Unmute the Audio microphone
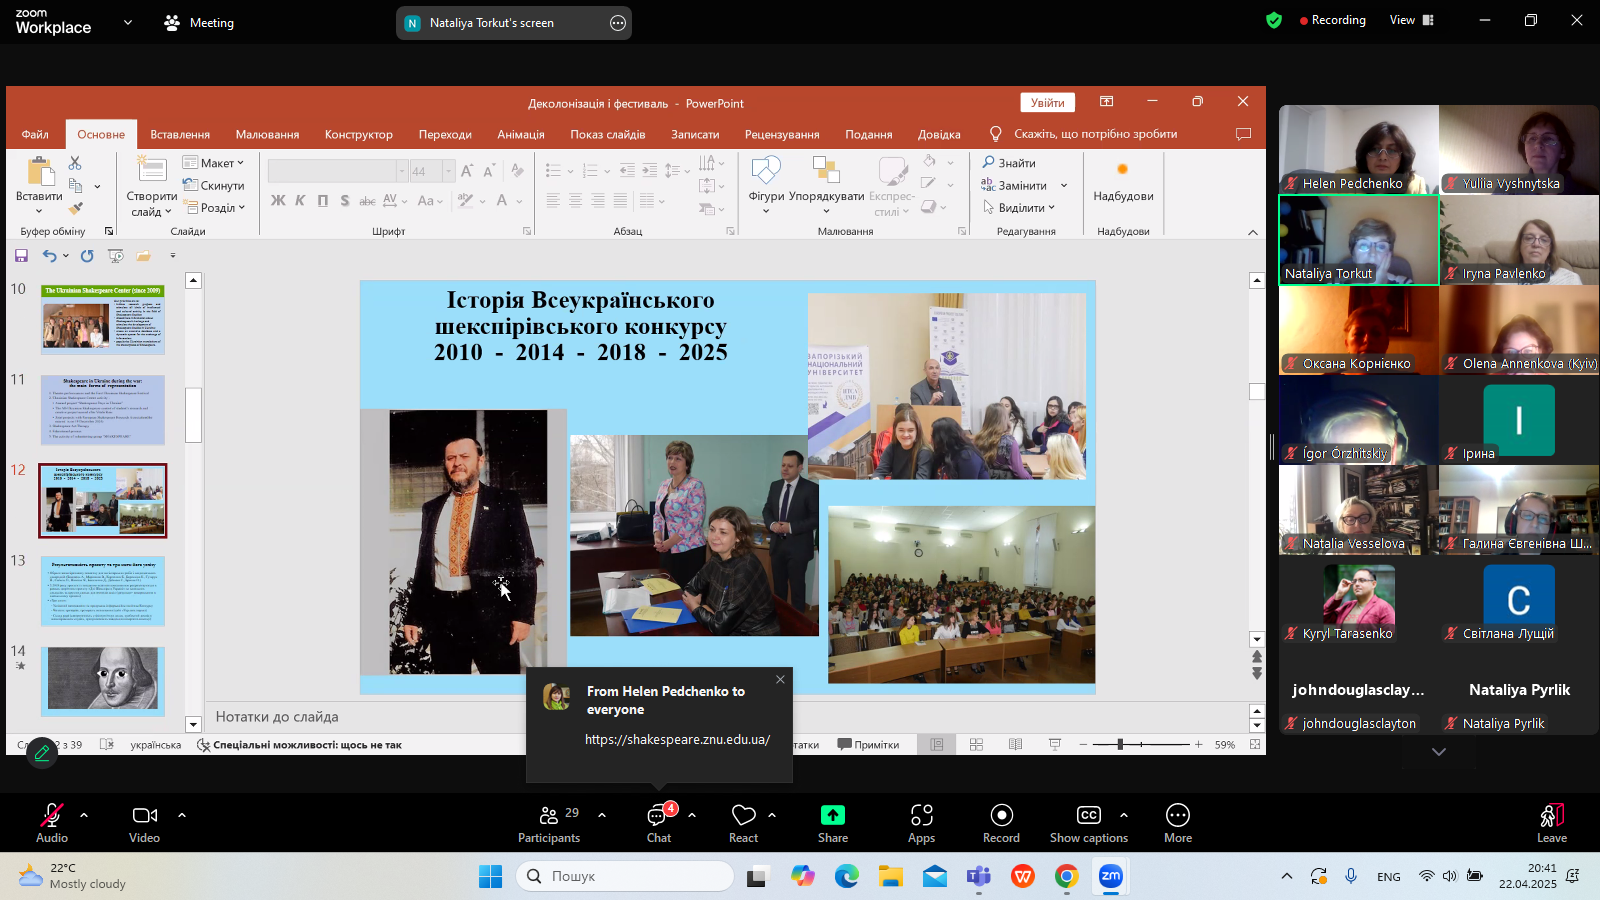Screen dimensions: 1600x900 pyautogui.click(x=51, y=816)
